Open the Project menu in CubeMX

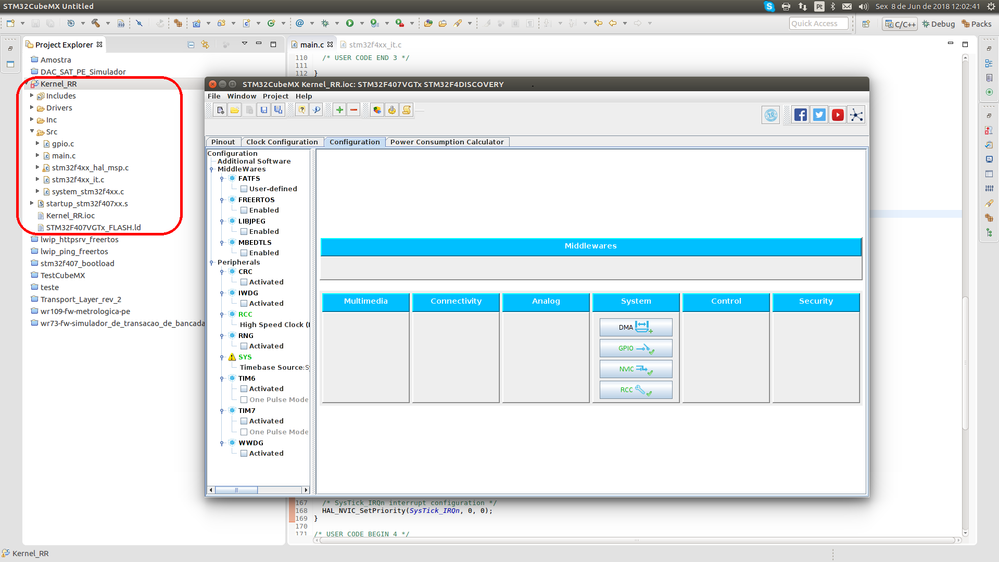275,96
